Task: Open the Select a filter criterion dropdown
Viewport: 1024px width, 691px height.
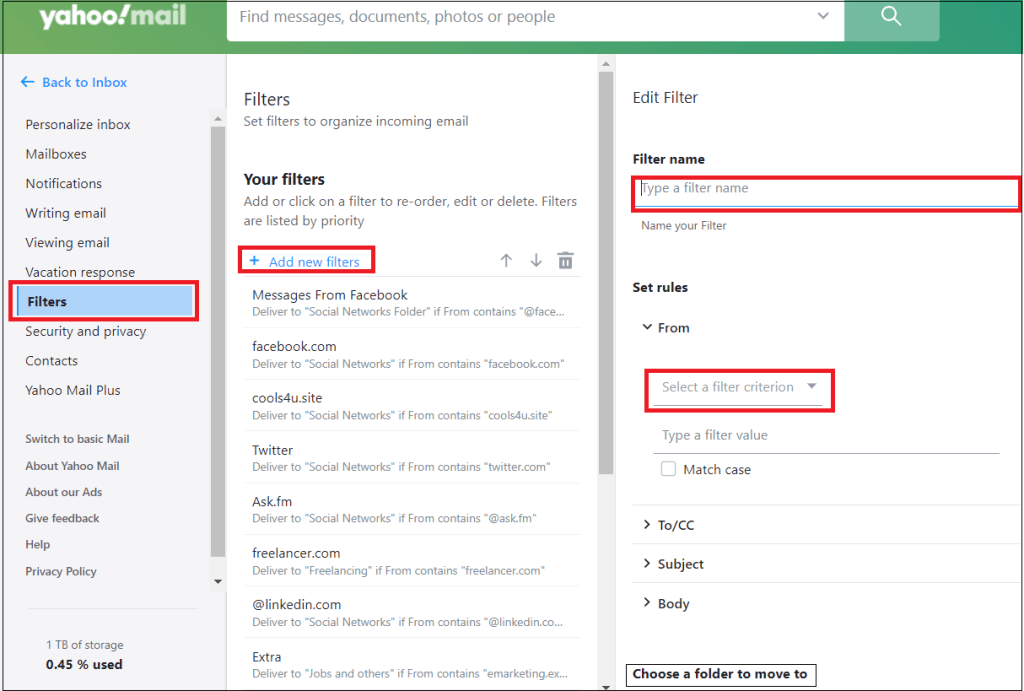Action: point(738,387)
